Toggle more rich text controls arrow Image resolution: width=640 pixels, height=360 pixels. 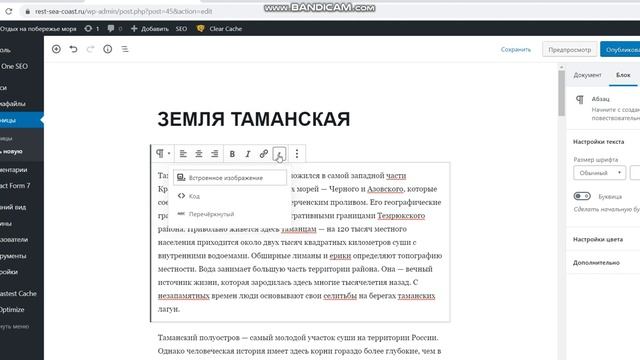tap(279, 153)
